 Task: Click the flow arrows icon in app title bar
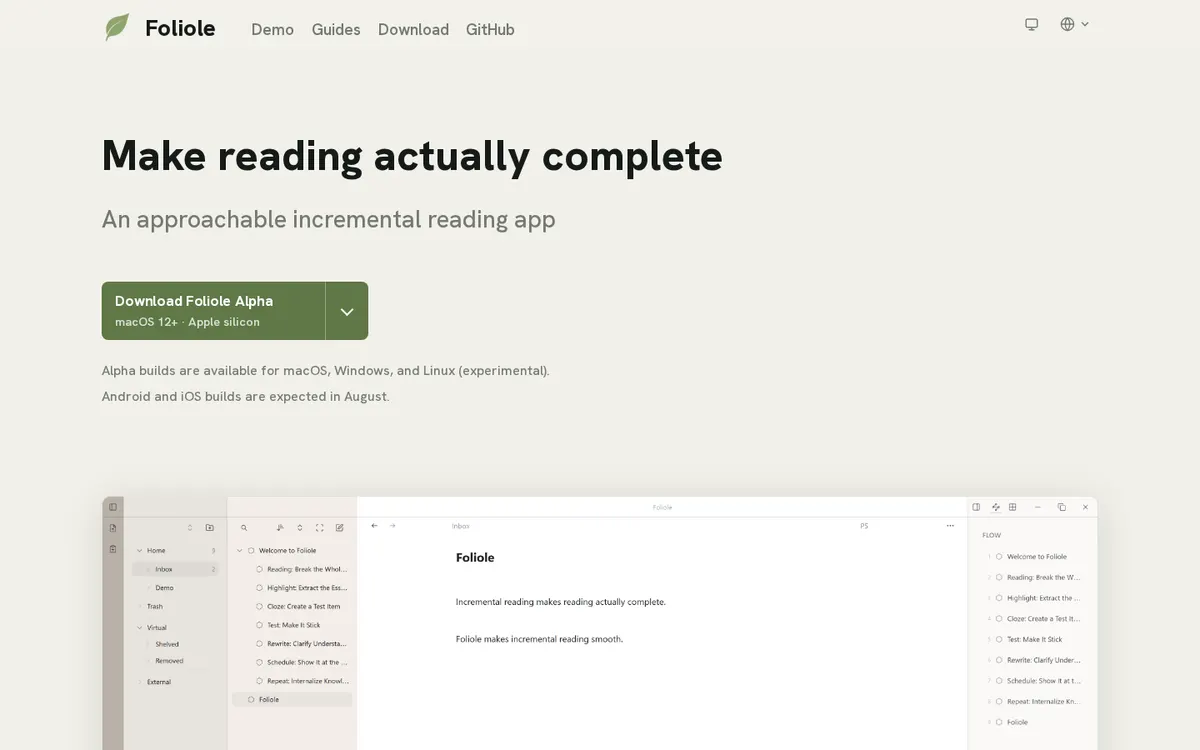(x=995, y=507)
